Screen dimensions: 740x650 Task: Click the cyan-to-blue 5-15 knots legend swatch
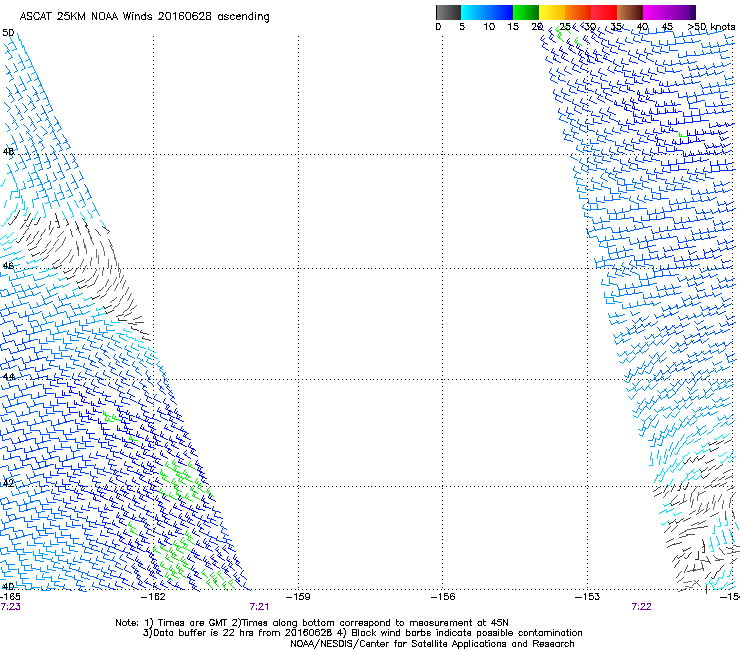(487, 12)
